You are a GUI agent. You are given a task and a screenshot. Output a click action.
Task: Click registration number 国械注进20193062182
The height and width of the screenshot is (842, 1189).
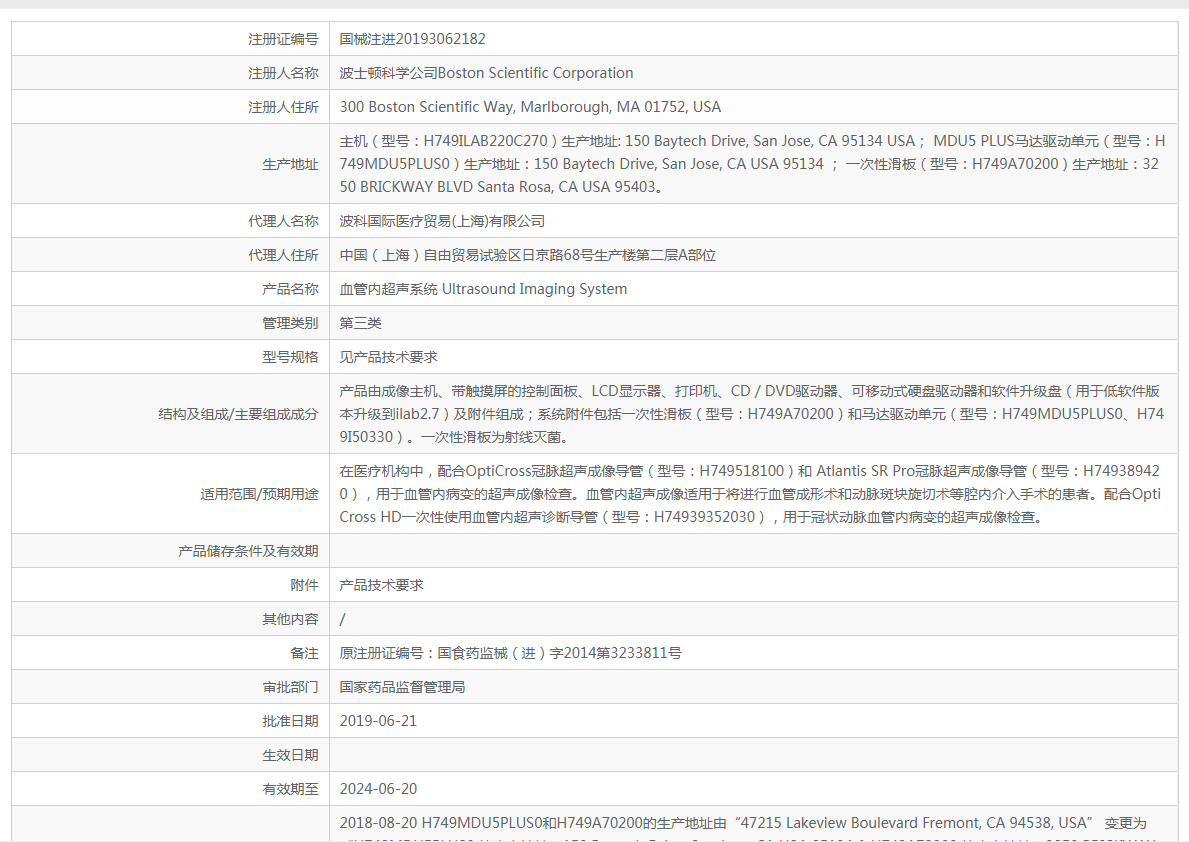(413, 39)
